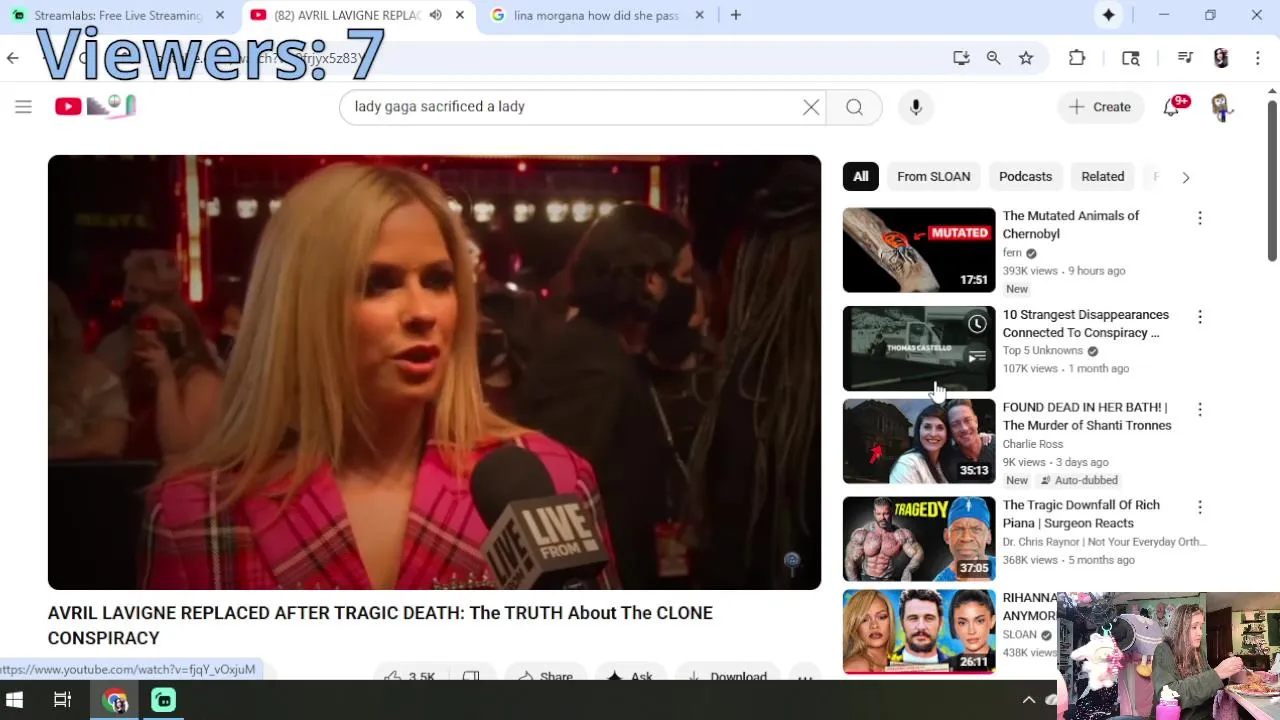Open Chrome profile avatar
1280x720 pixels.
[1221, 58]
